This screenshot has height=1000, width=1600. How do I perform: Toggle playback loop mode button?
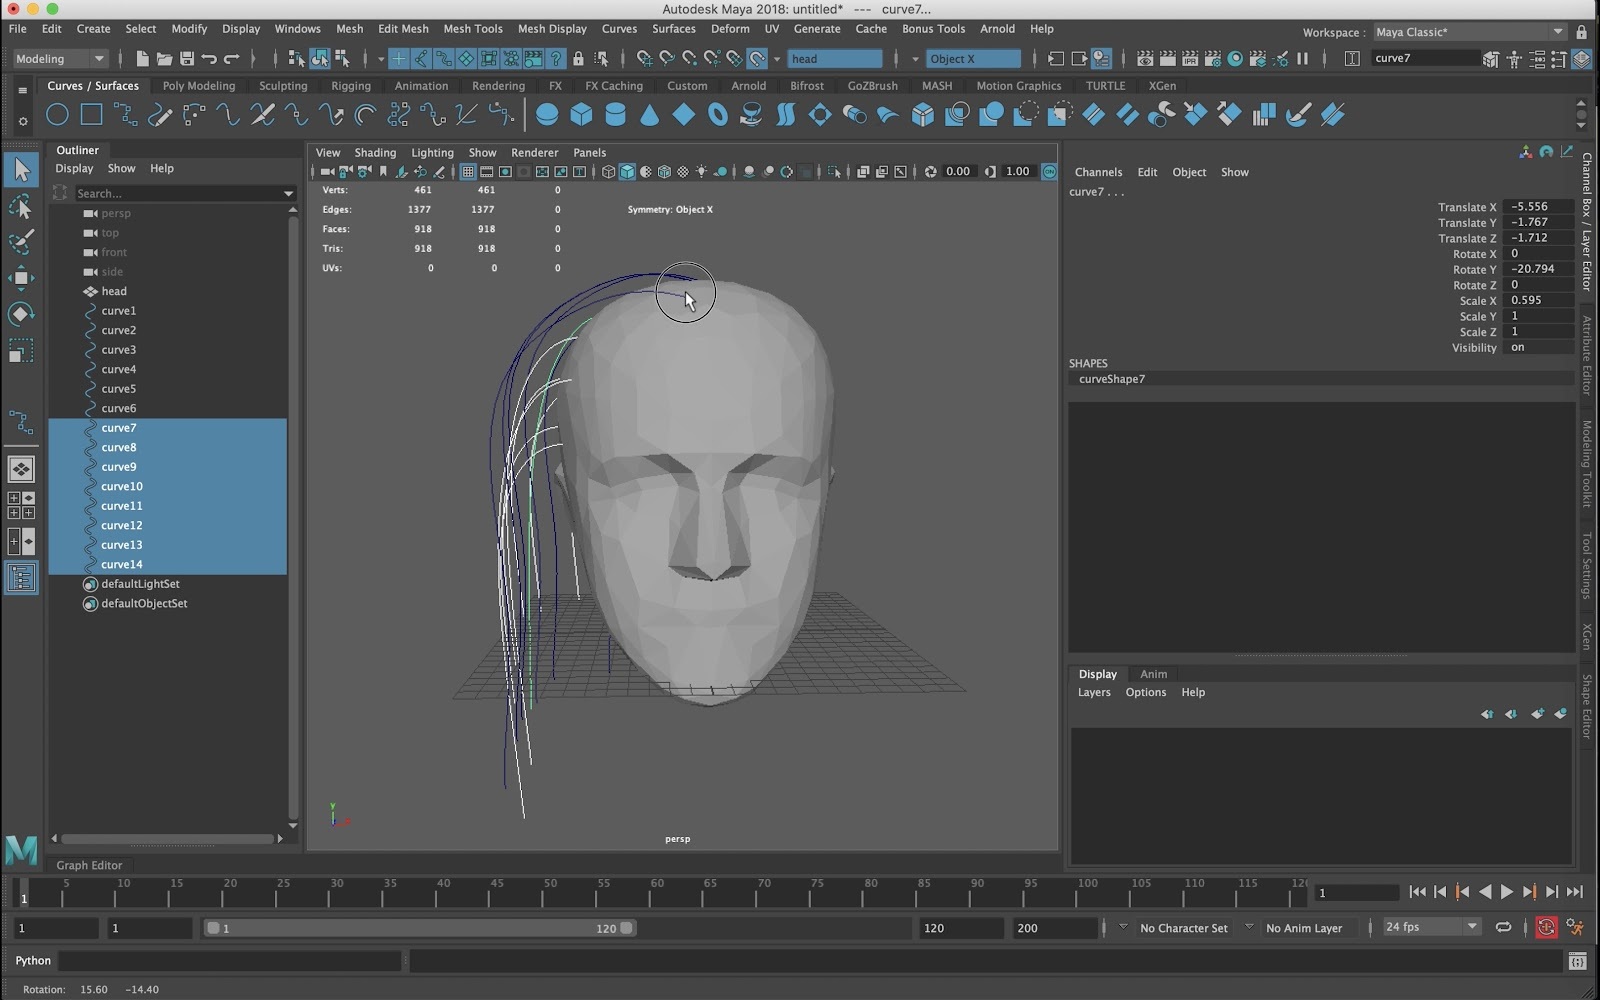1503,928
